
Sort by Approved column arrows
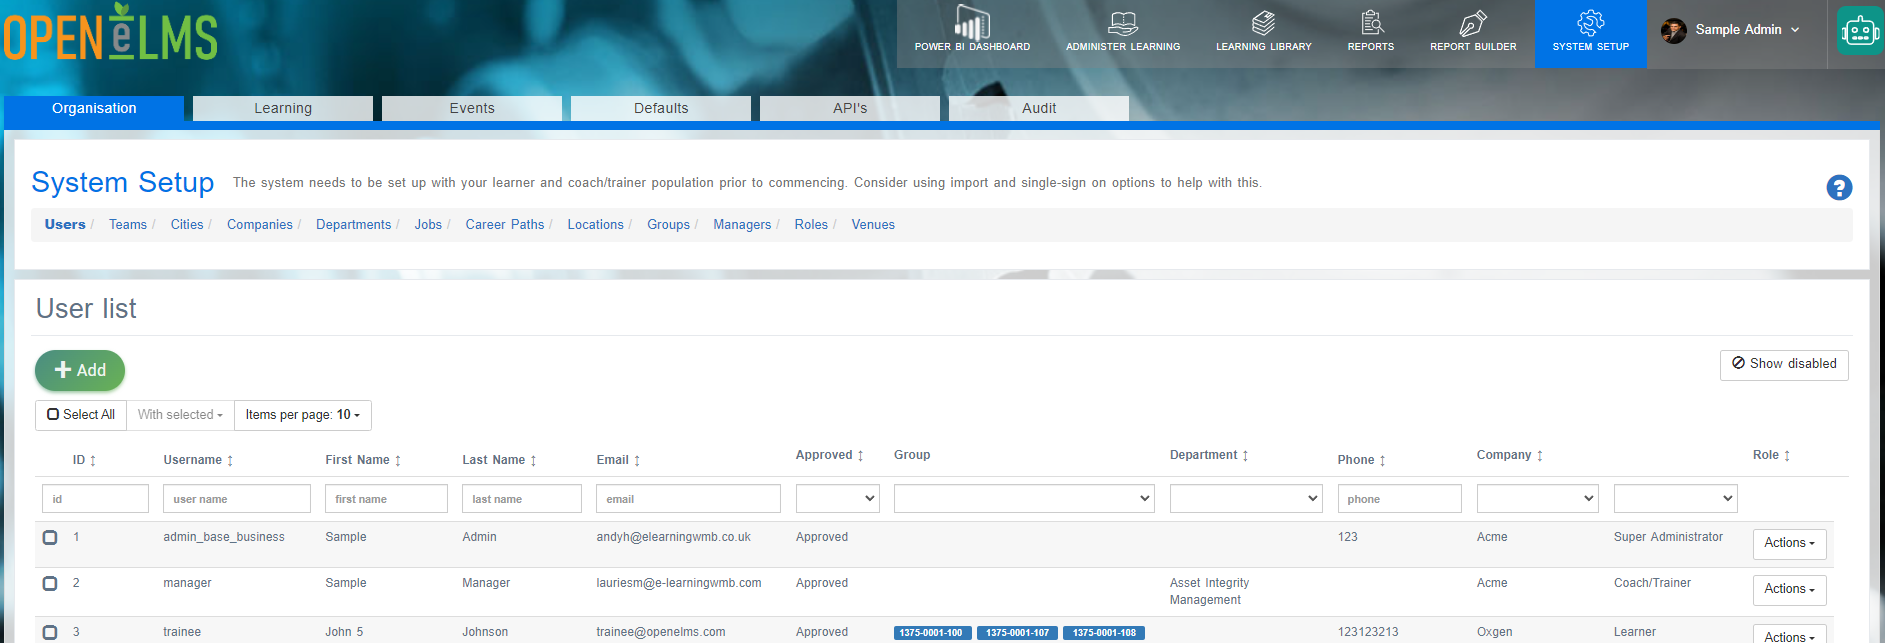(x=860, y=456)
